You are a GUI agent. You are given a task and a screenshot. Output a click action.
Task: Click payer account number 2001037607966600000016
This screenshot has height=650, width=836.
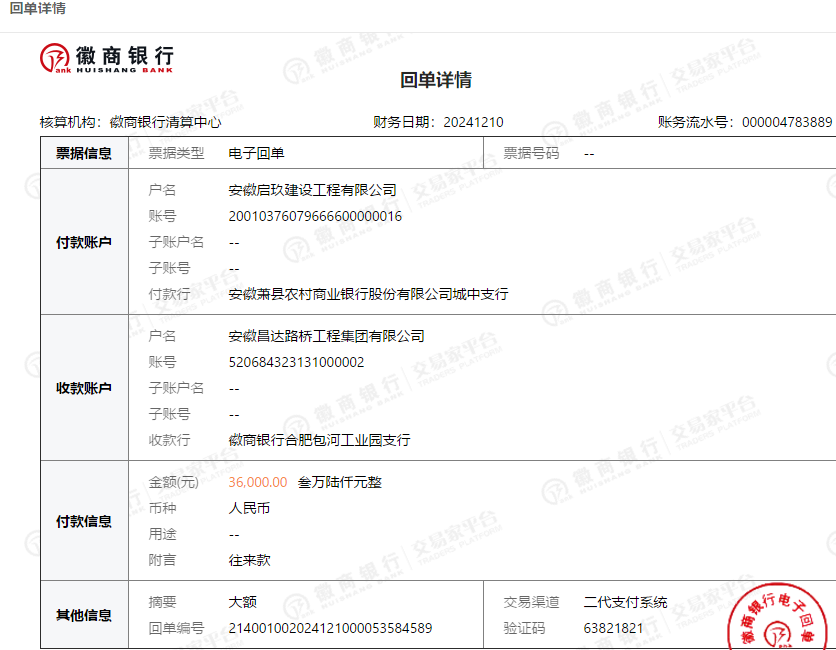click(x=315, y=216)
